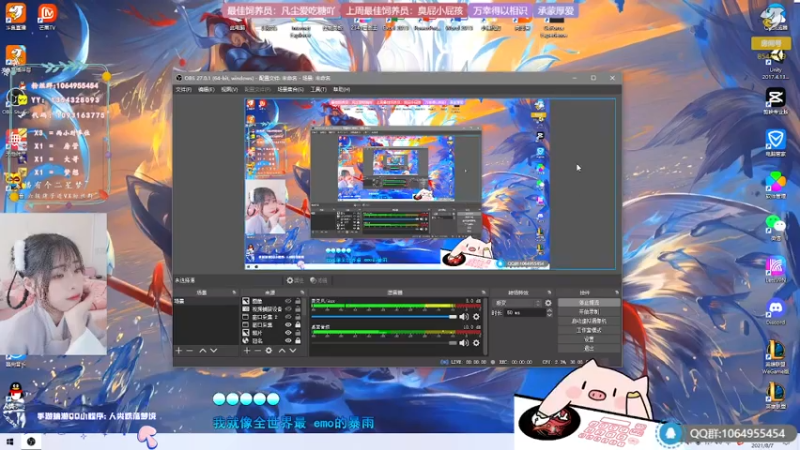The width and height of the screenshot is (800, 450).
Task: Pop out the Controls dock panel
Action: pyautogui.click(x=617, y=293)
